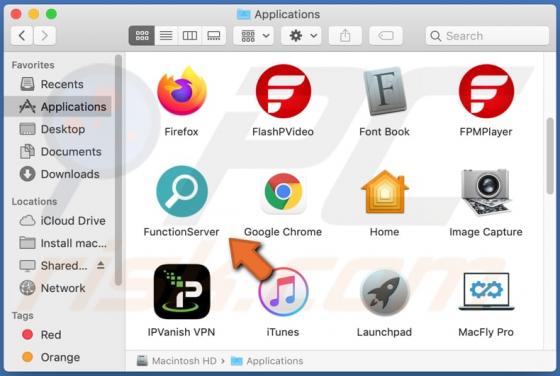
Task: Select Applications in the sidebar
Action: 59,106
